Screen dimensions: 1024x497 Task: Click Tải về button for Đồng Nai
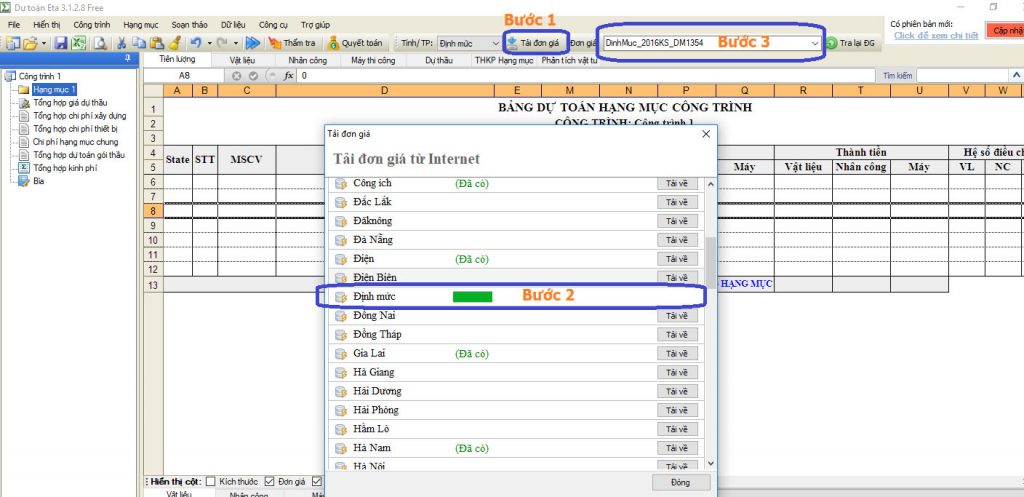(x=677, y=316)
